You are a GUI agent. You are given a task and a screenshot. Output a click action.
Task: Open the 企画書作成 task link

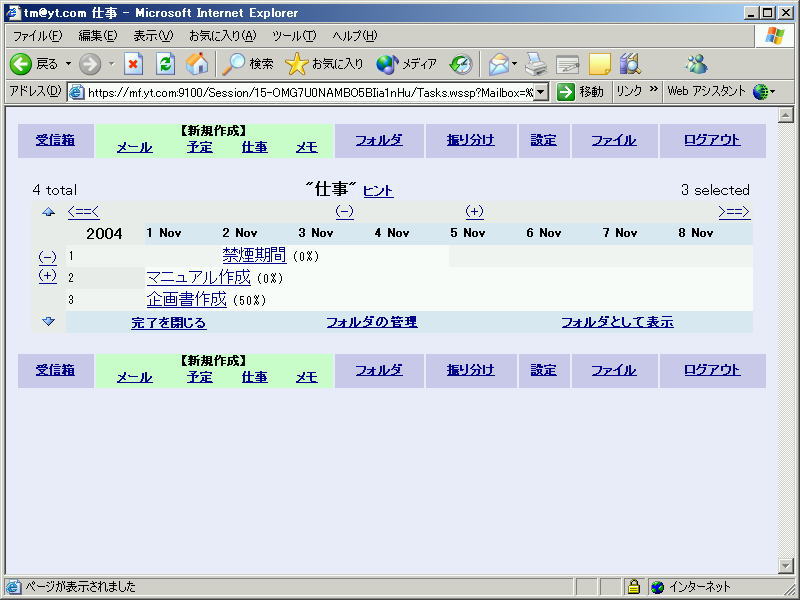186,299
